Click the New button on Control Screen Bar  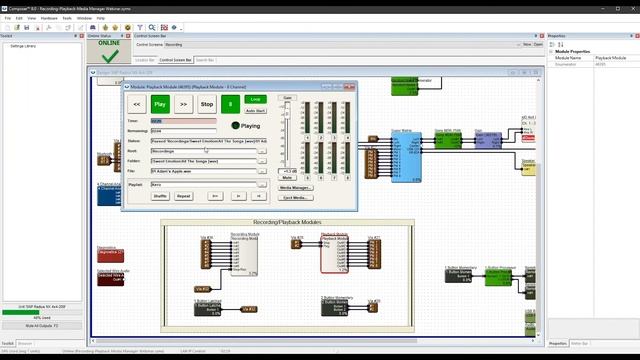coord(527,44)
